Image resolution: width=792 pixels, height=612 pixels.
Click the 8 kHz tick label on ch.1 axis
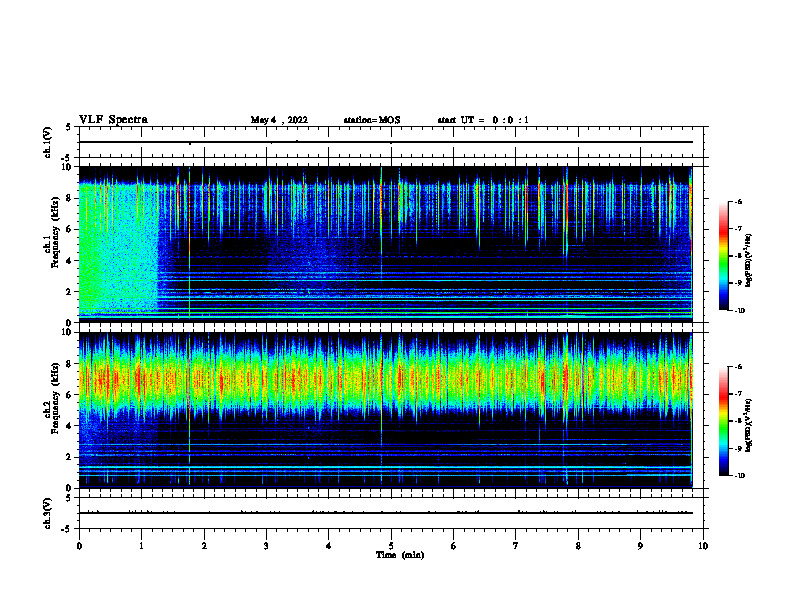coord(70,198)
